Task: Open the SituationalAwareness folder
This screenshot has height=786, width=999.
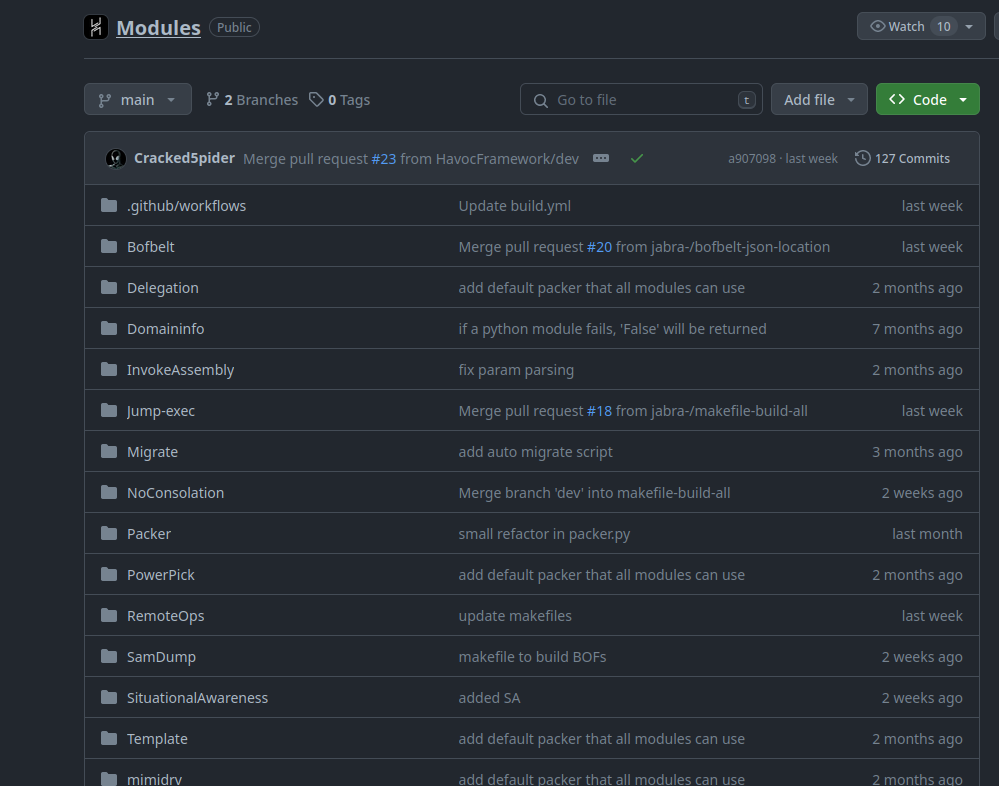Action: coord(197,698)
